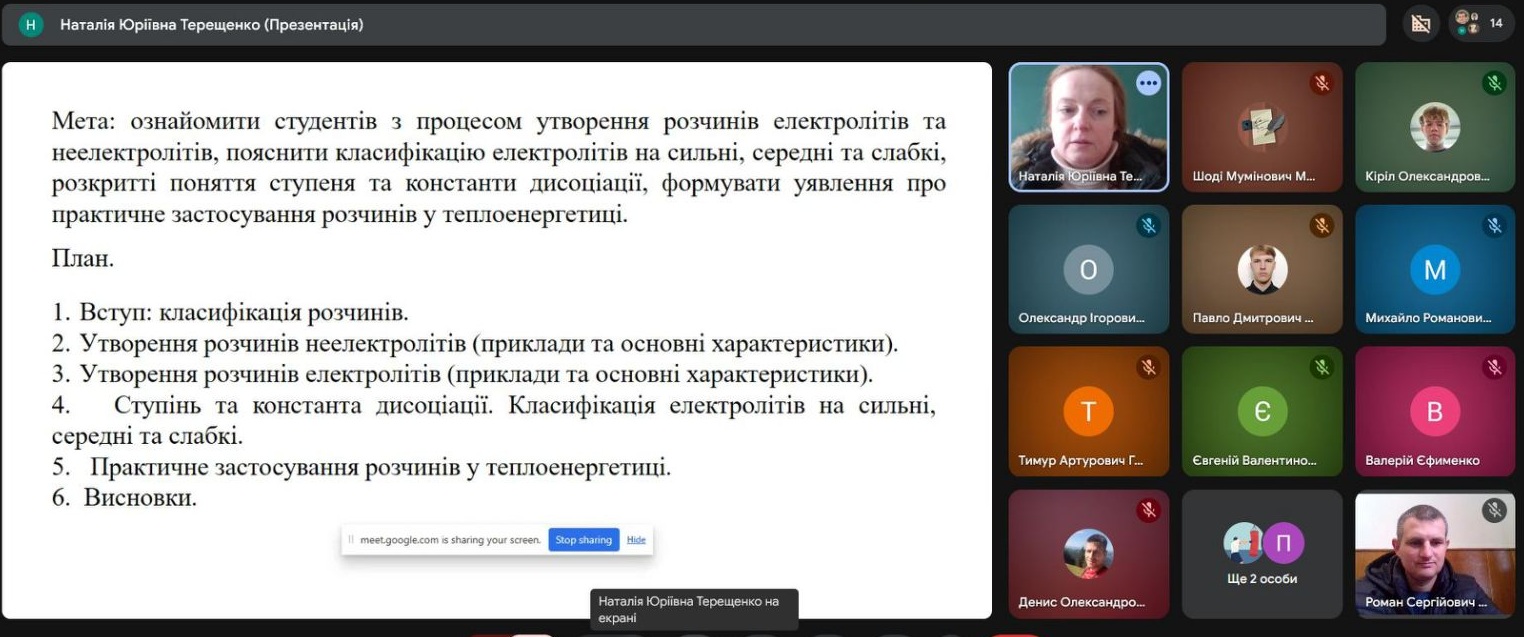
Task: Click the layout-off icon in top bar
Action: pyautogui.click(x=1420, y=23)
